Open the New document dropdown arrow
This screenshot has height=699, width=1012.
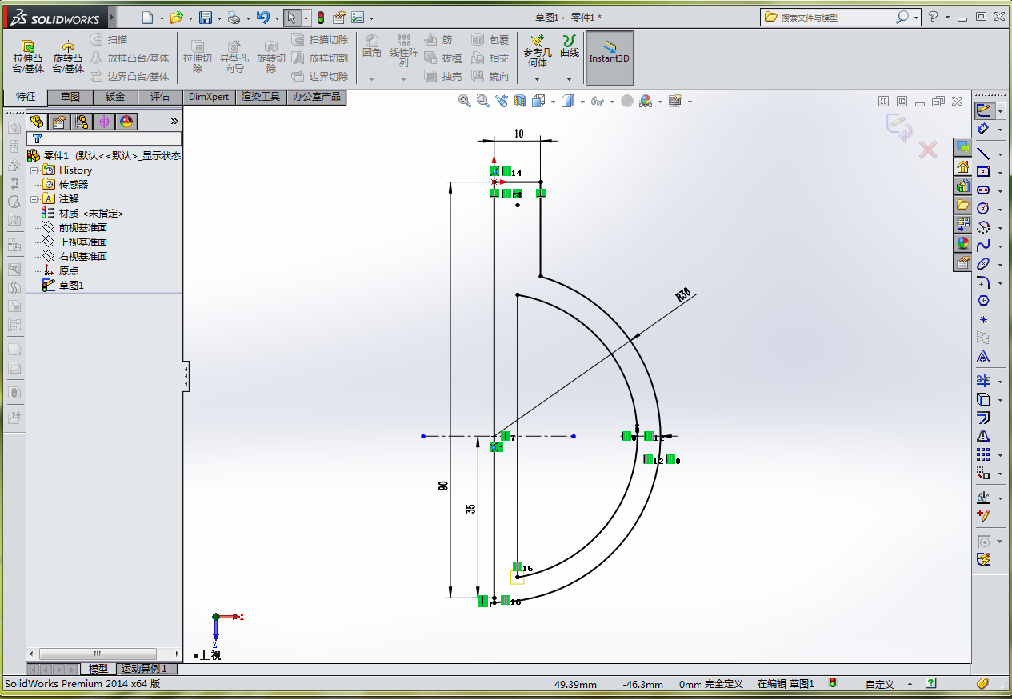pos(161,18)
